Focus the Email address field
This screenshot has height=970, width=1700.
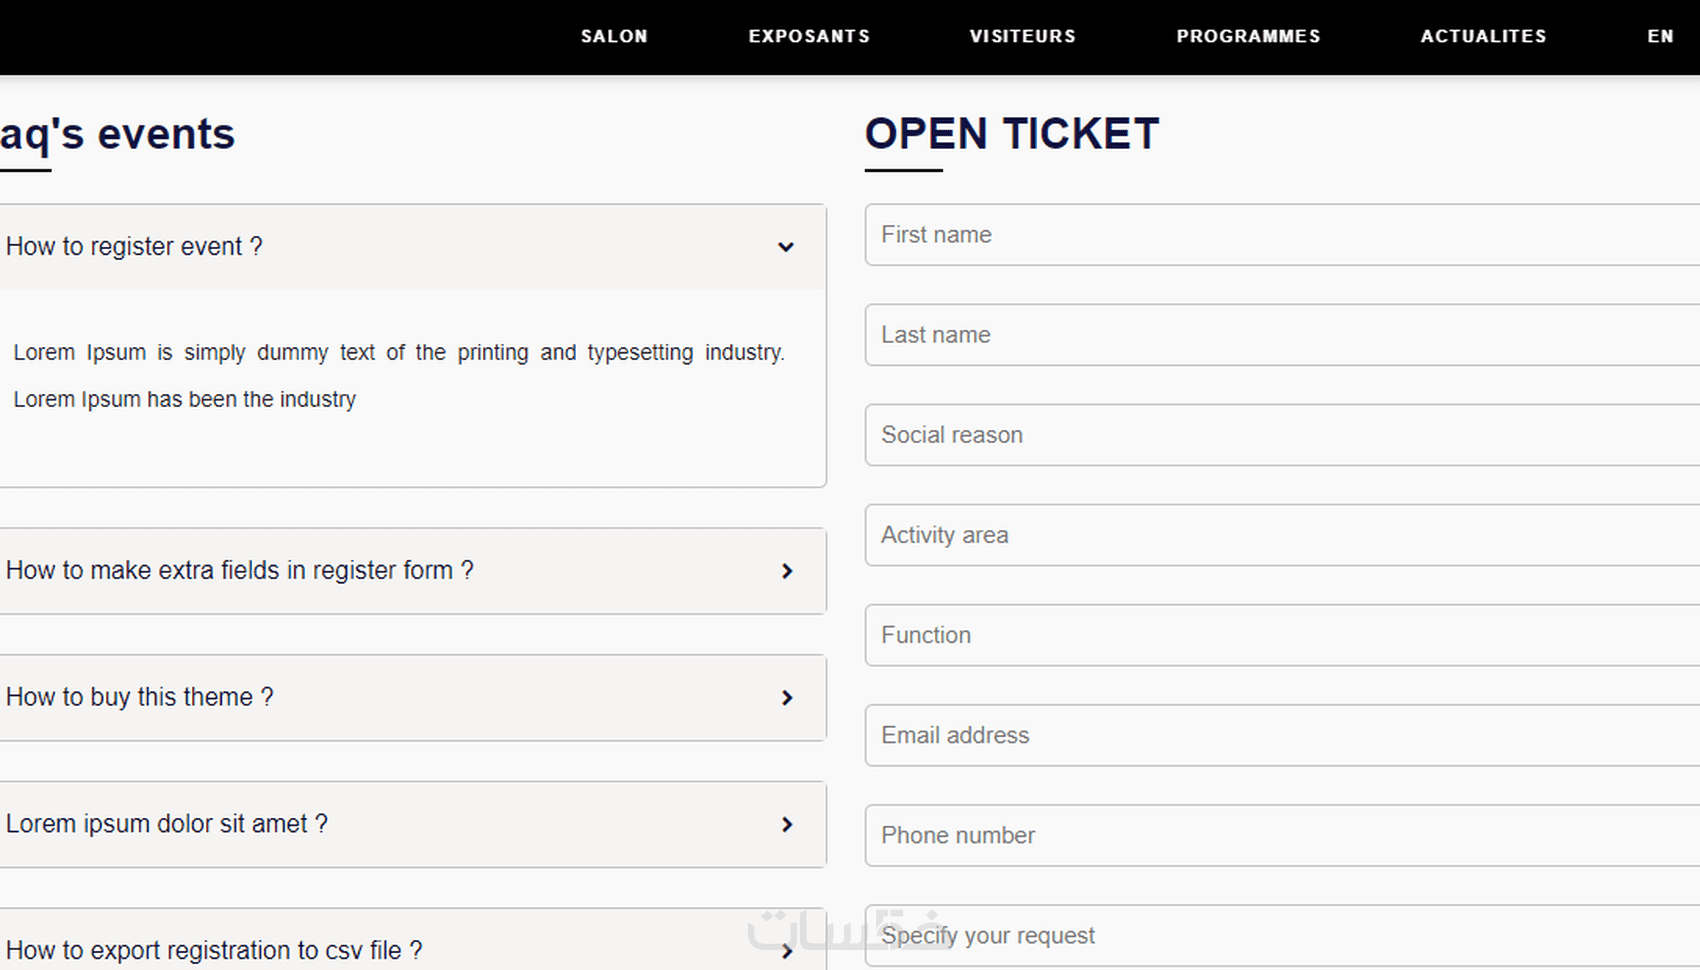click(x=1280, y=735)
